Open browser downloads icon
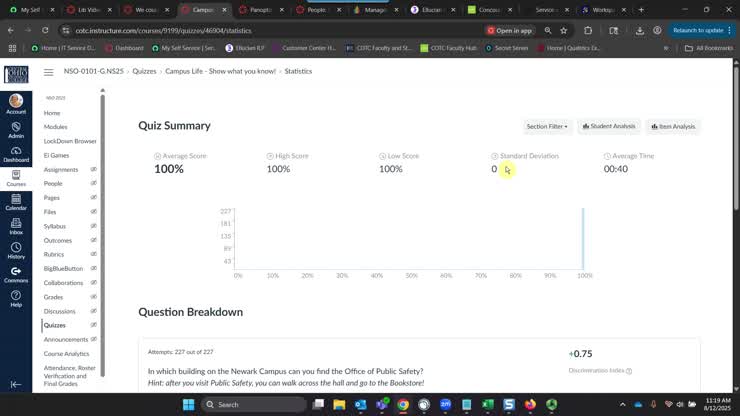The height and width of the screenshot is (416, 740). (x=639, y=30)
